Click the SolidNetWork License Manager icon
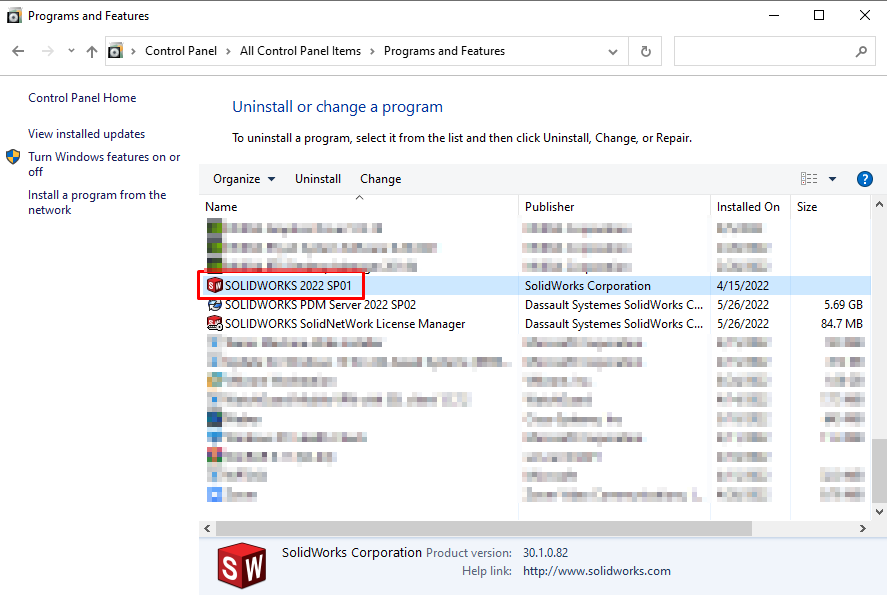 point(214,324)
